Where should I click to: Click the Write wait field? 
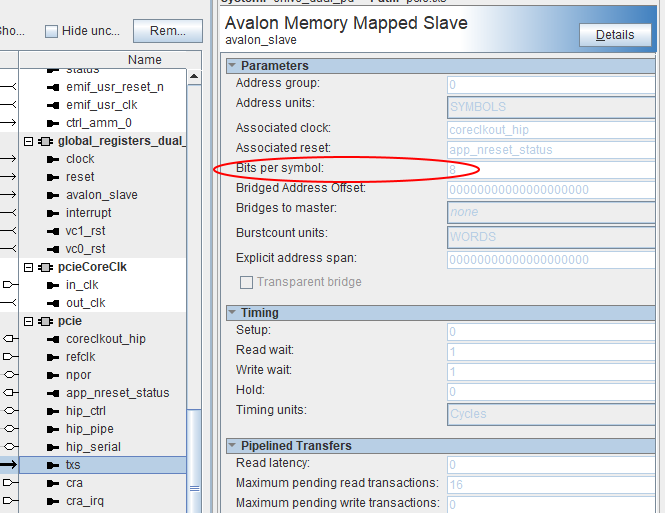551,372
